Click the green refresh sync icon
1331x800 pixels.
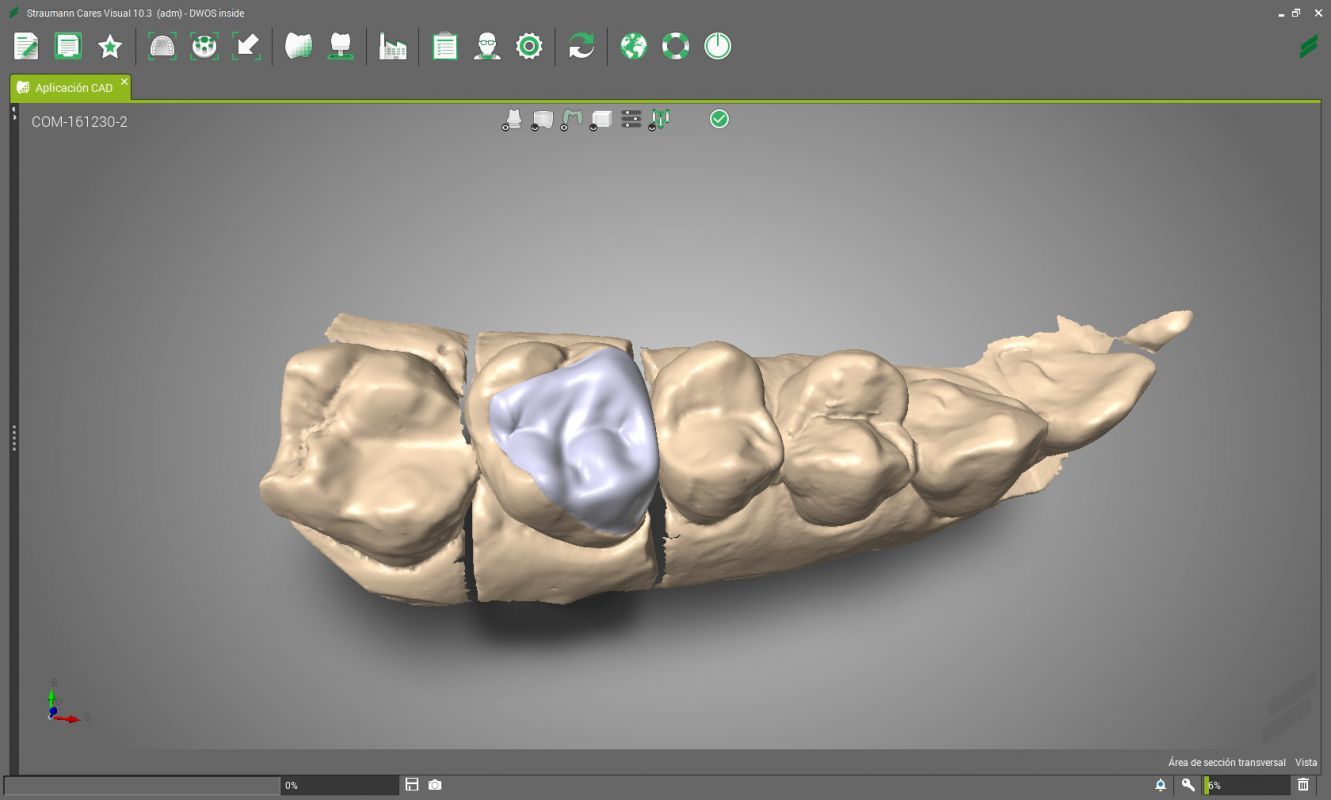pyautogui.click(x=581, y=46)
